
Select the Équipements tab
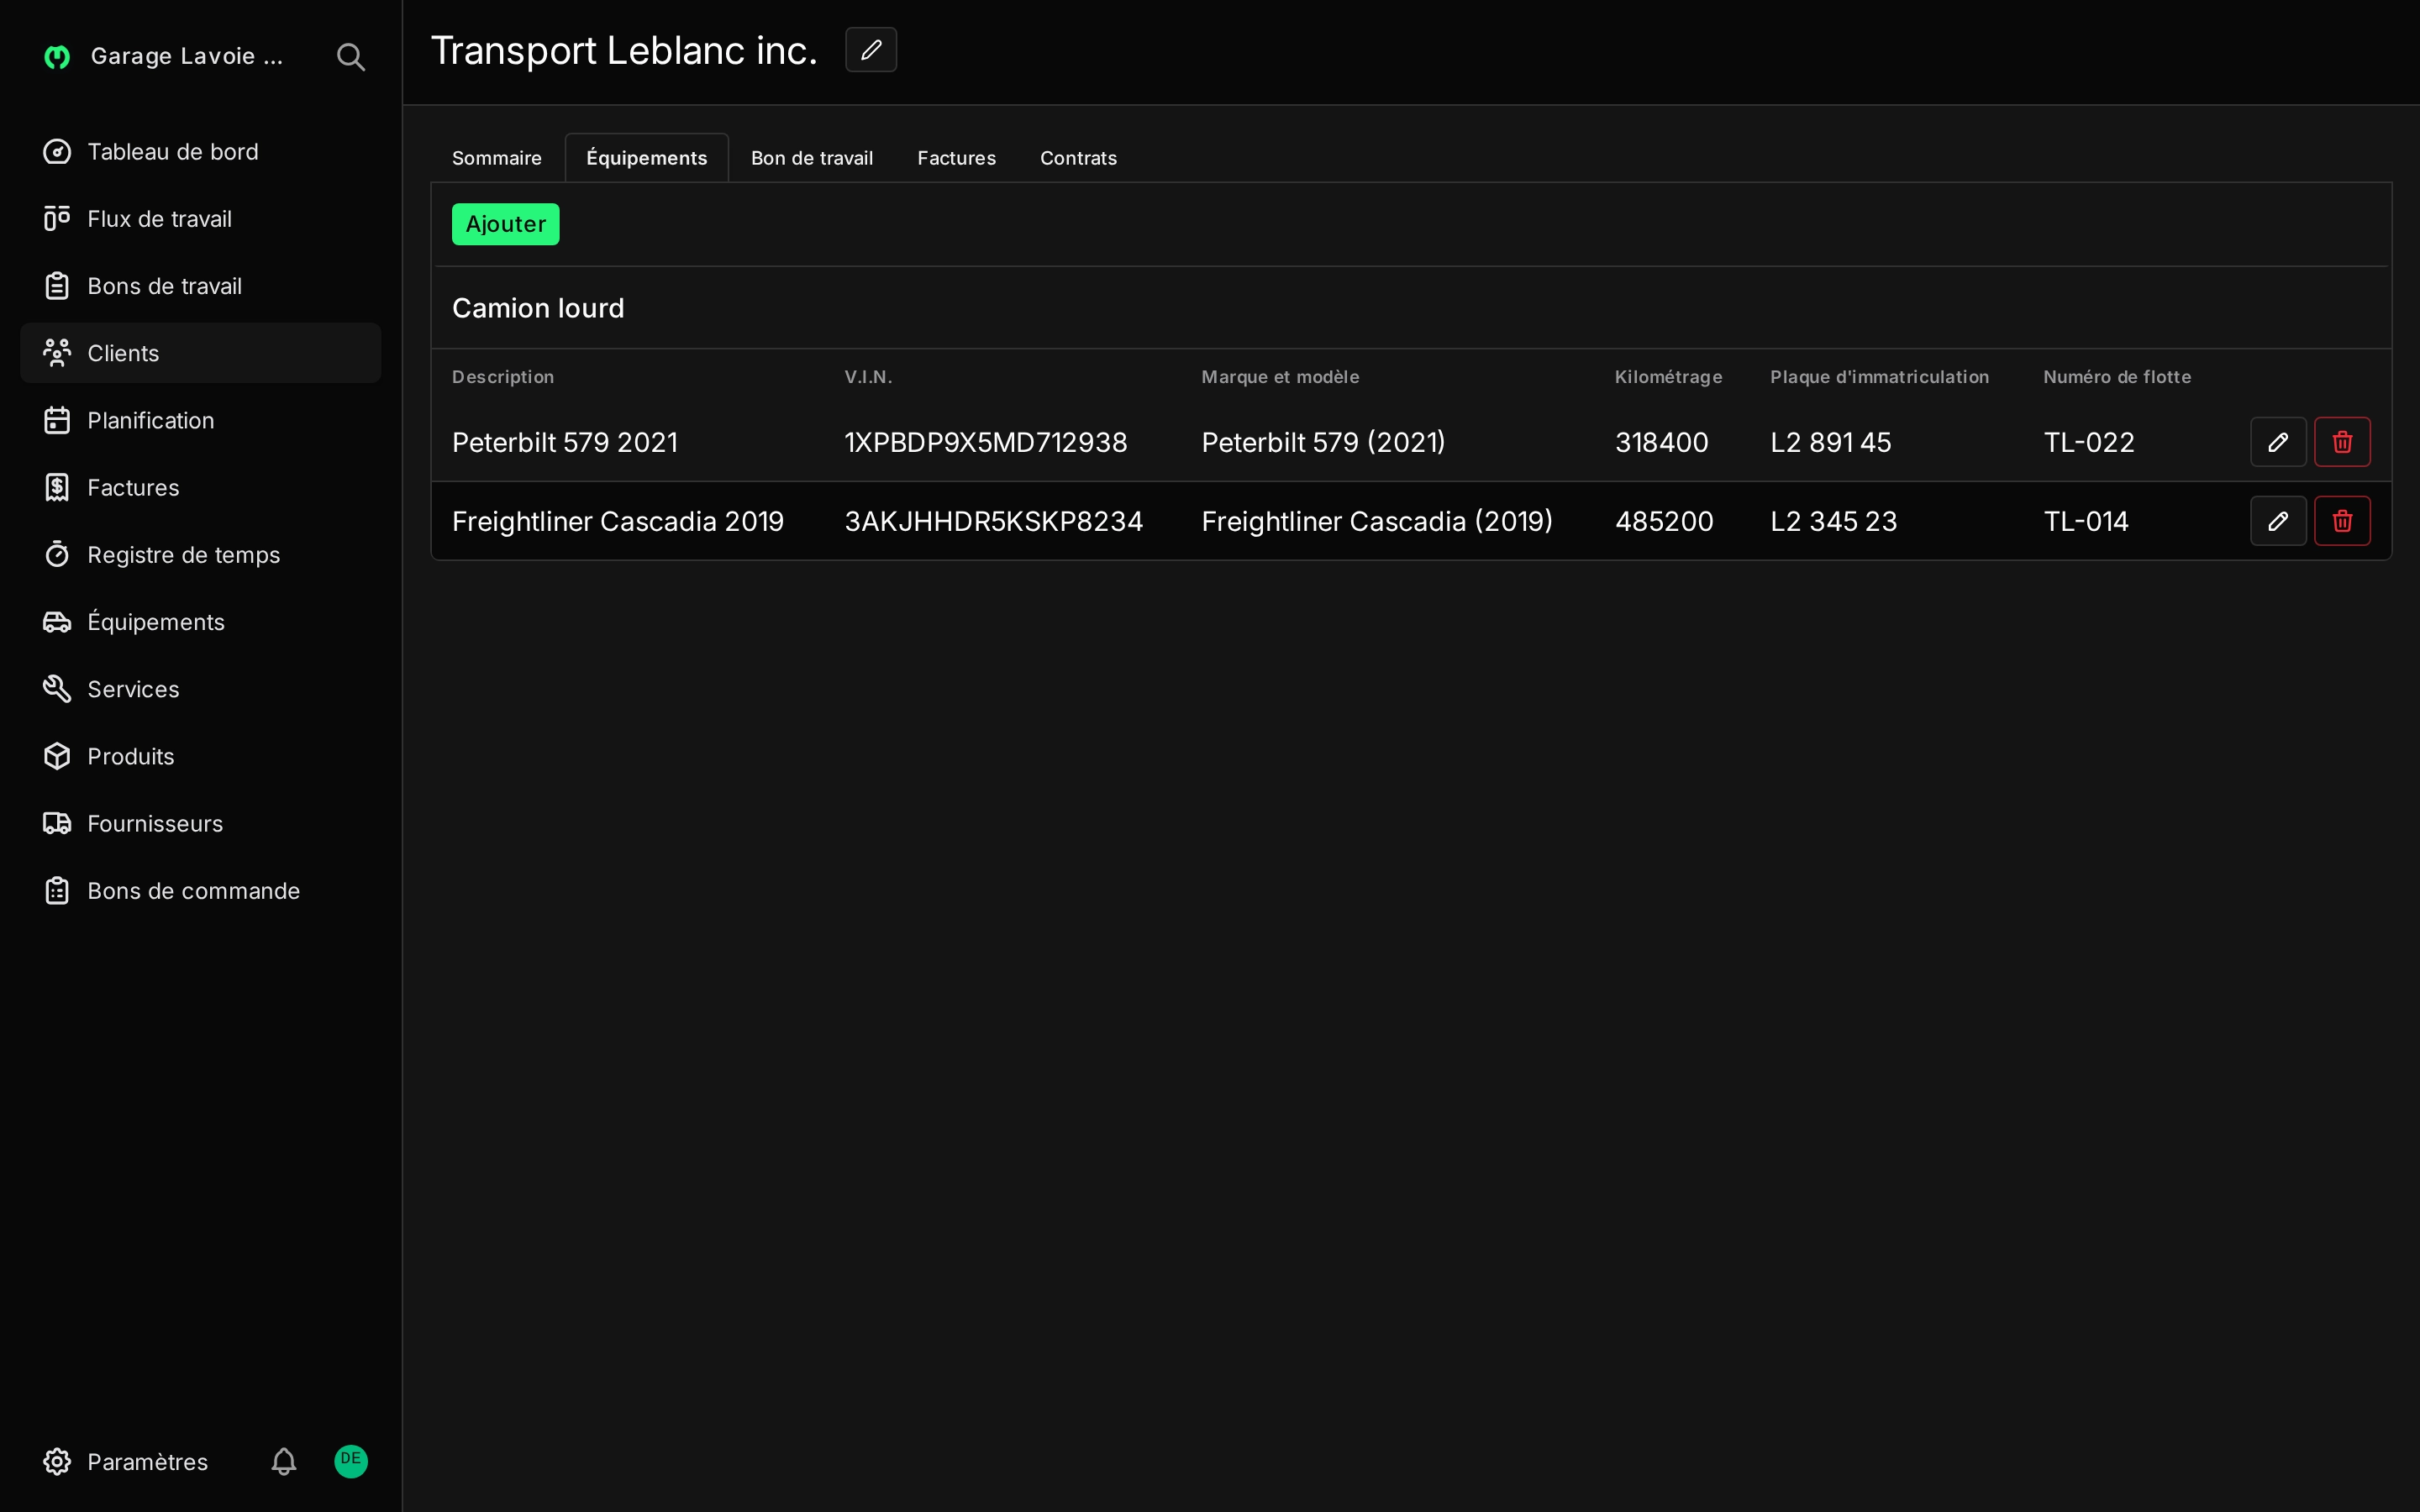(647, 158)
